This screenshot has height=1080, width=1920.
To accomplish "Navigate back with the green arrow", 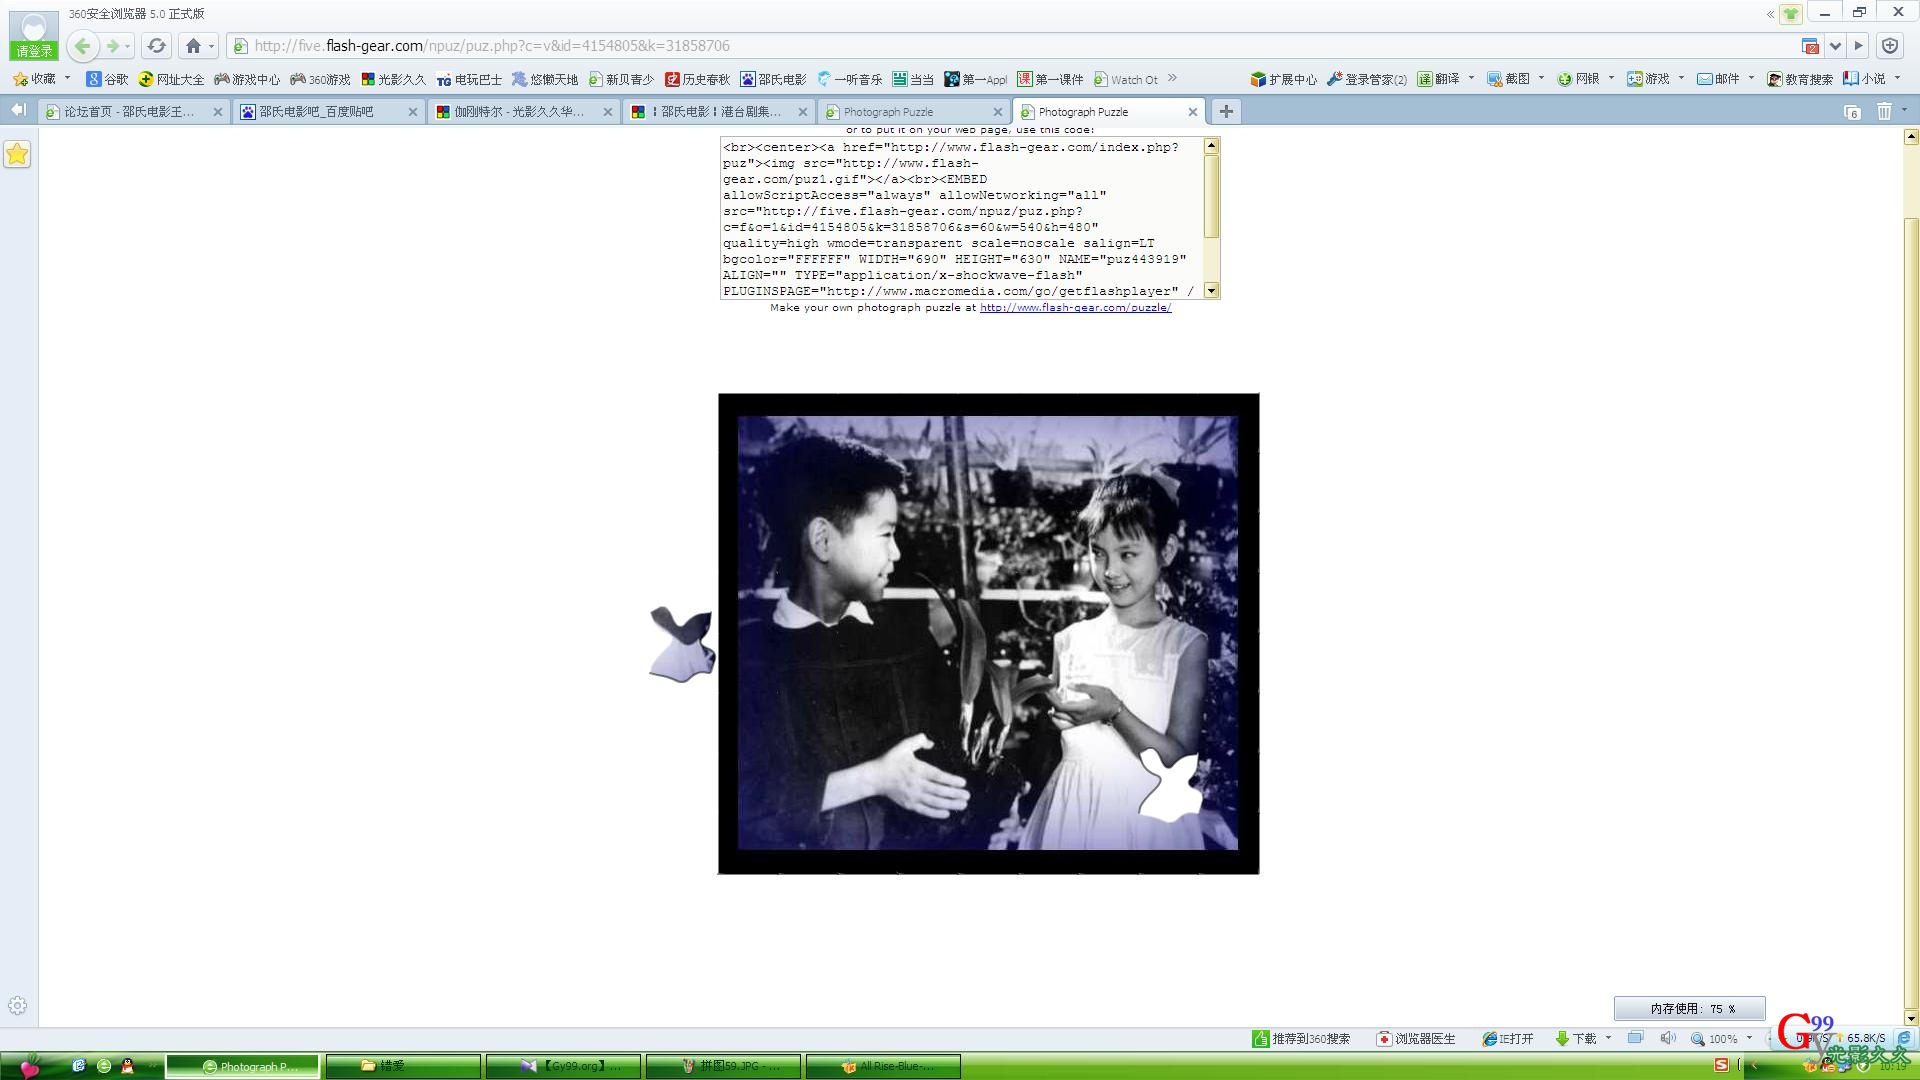I will [83, 46].
